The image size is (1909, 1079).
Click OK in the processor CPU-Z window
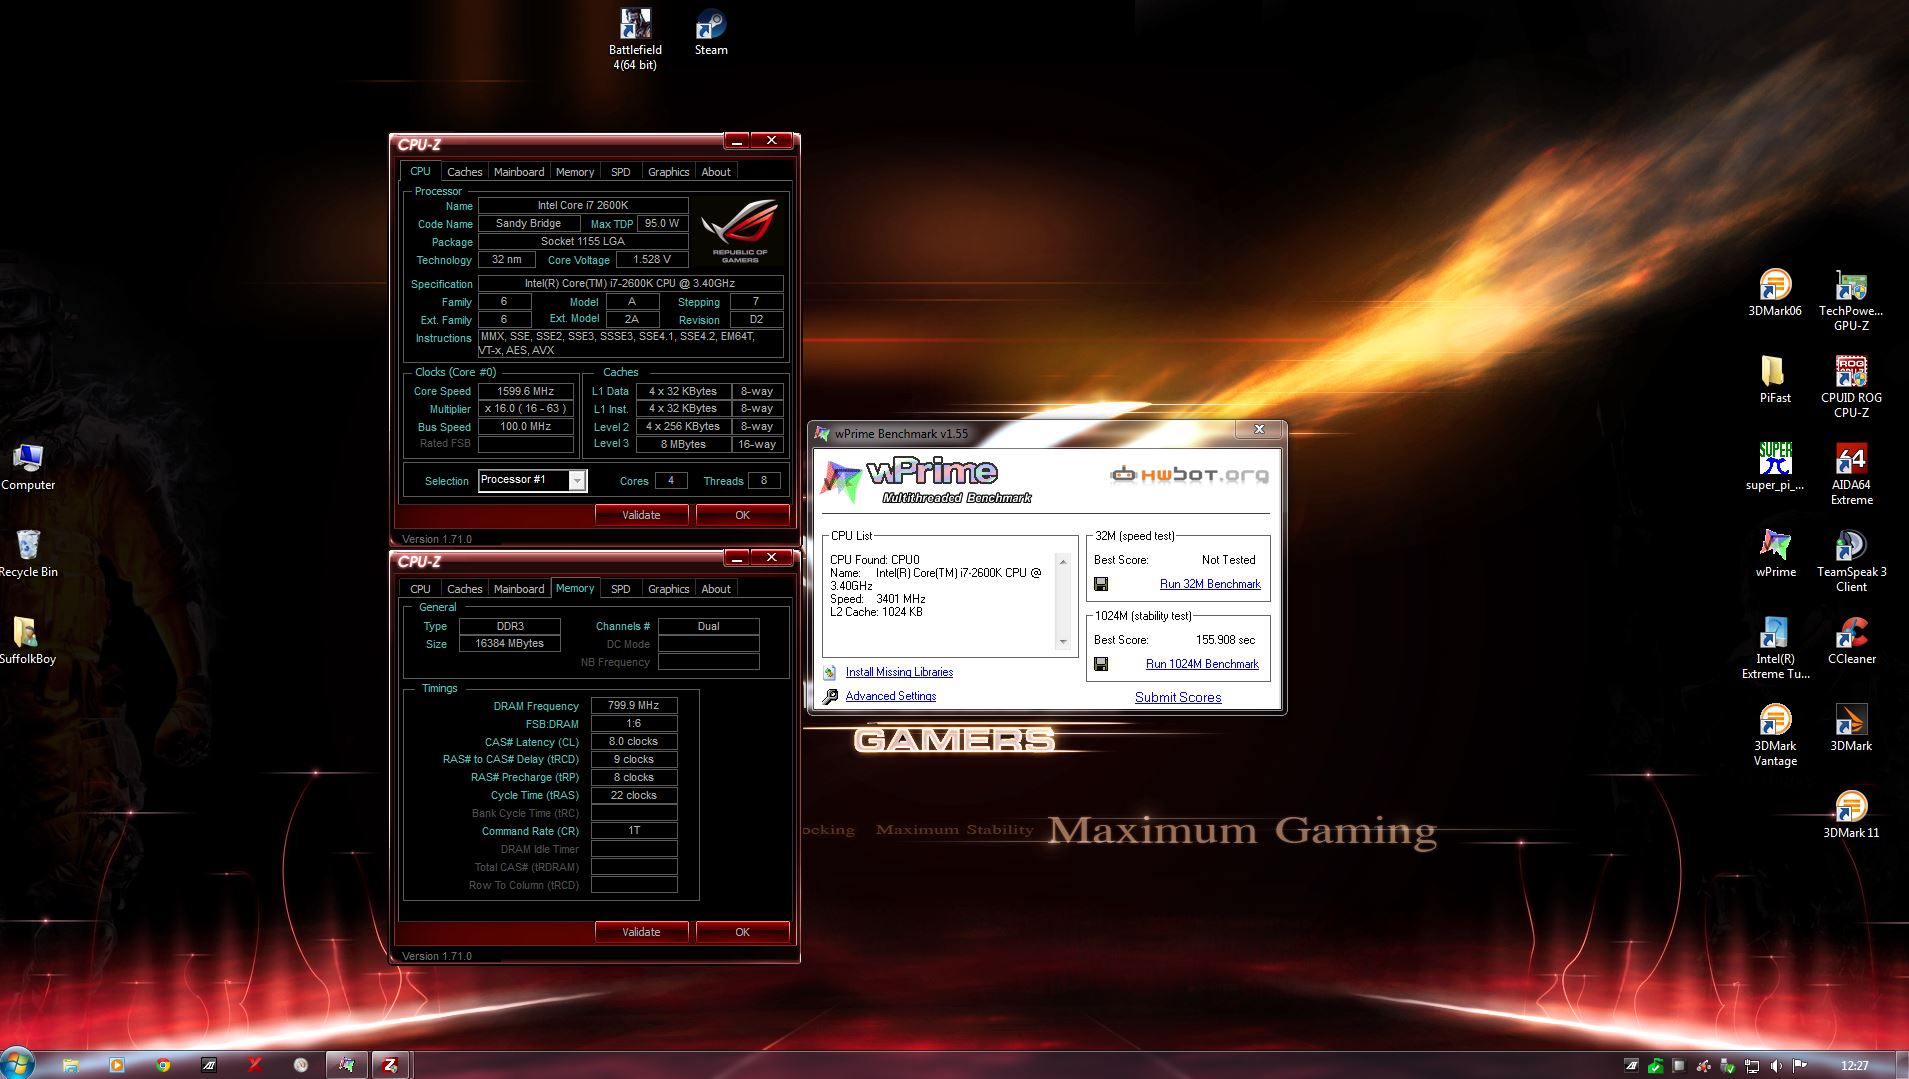[742, 515]
